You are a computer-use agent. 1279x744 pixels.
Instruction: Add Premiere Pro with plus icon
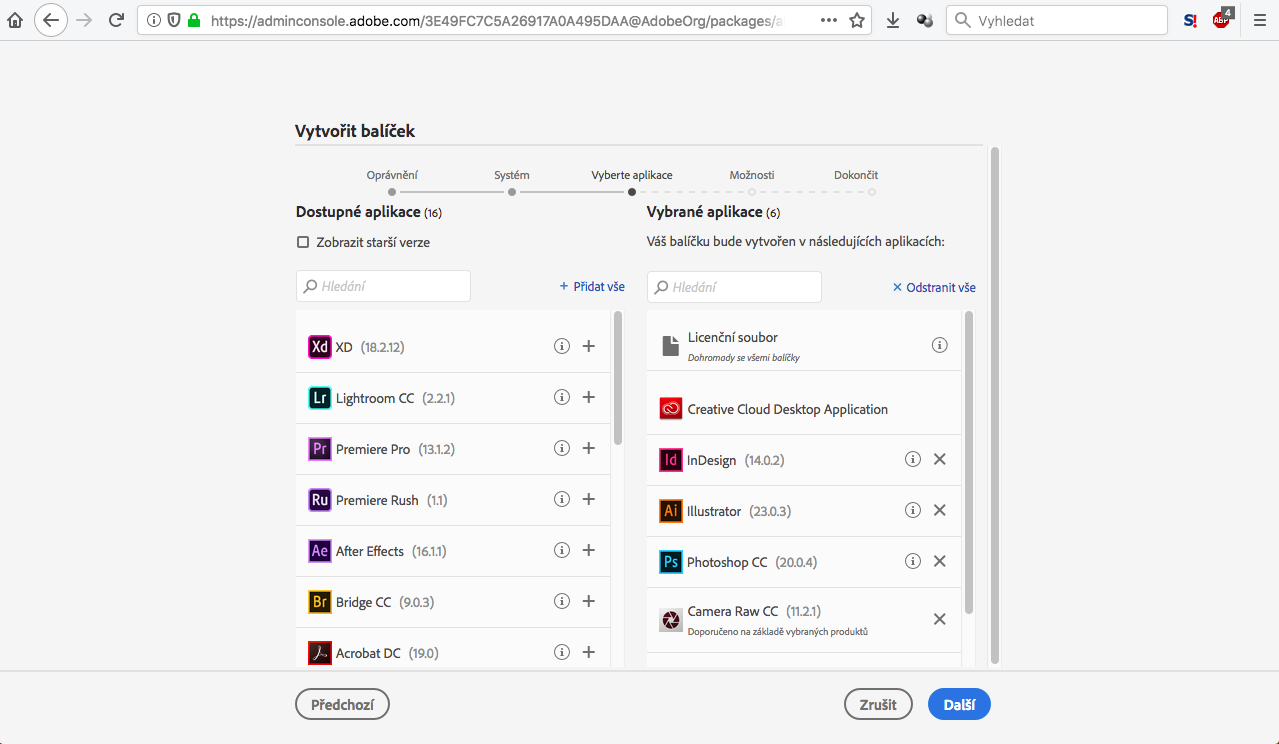click(589, 448)
